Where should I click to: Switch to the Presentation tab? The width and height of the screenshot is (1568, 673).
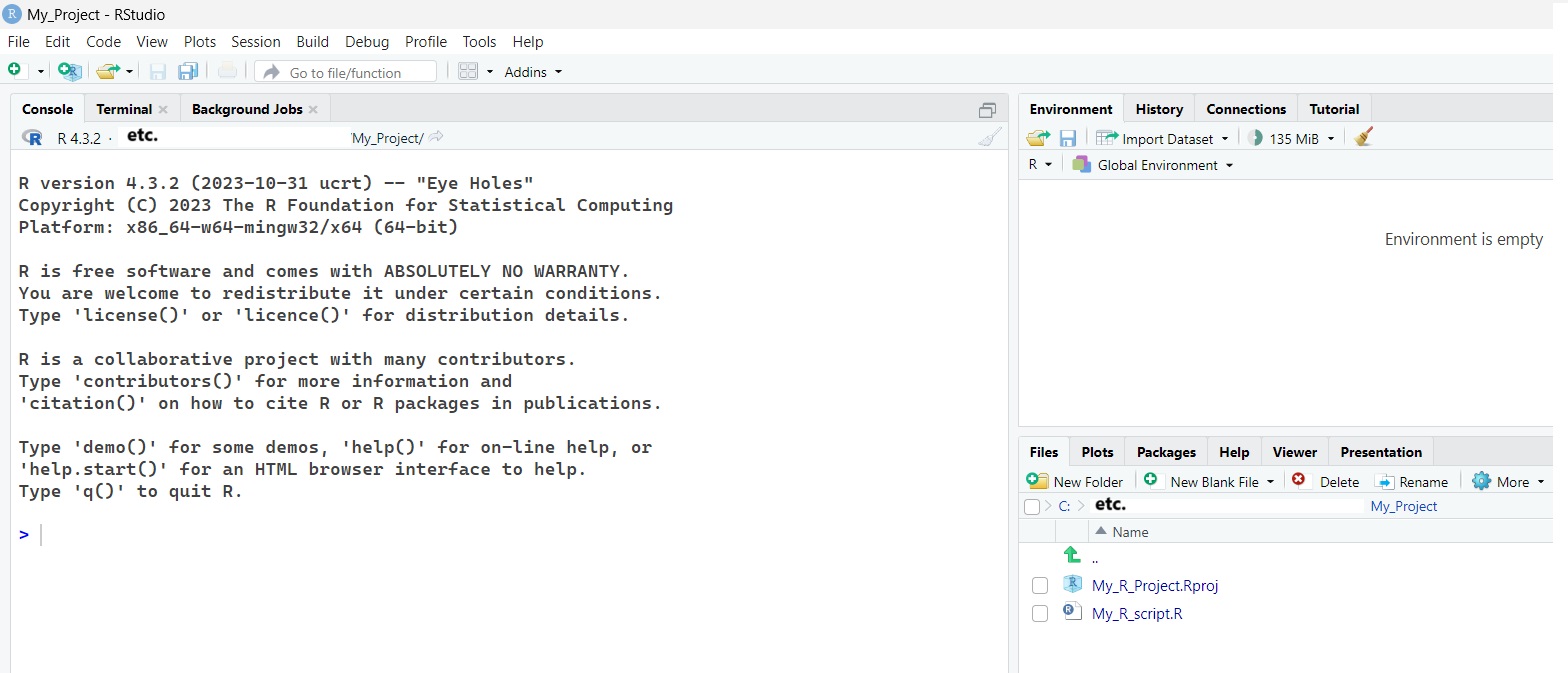1381,452
